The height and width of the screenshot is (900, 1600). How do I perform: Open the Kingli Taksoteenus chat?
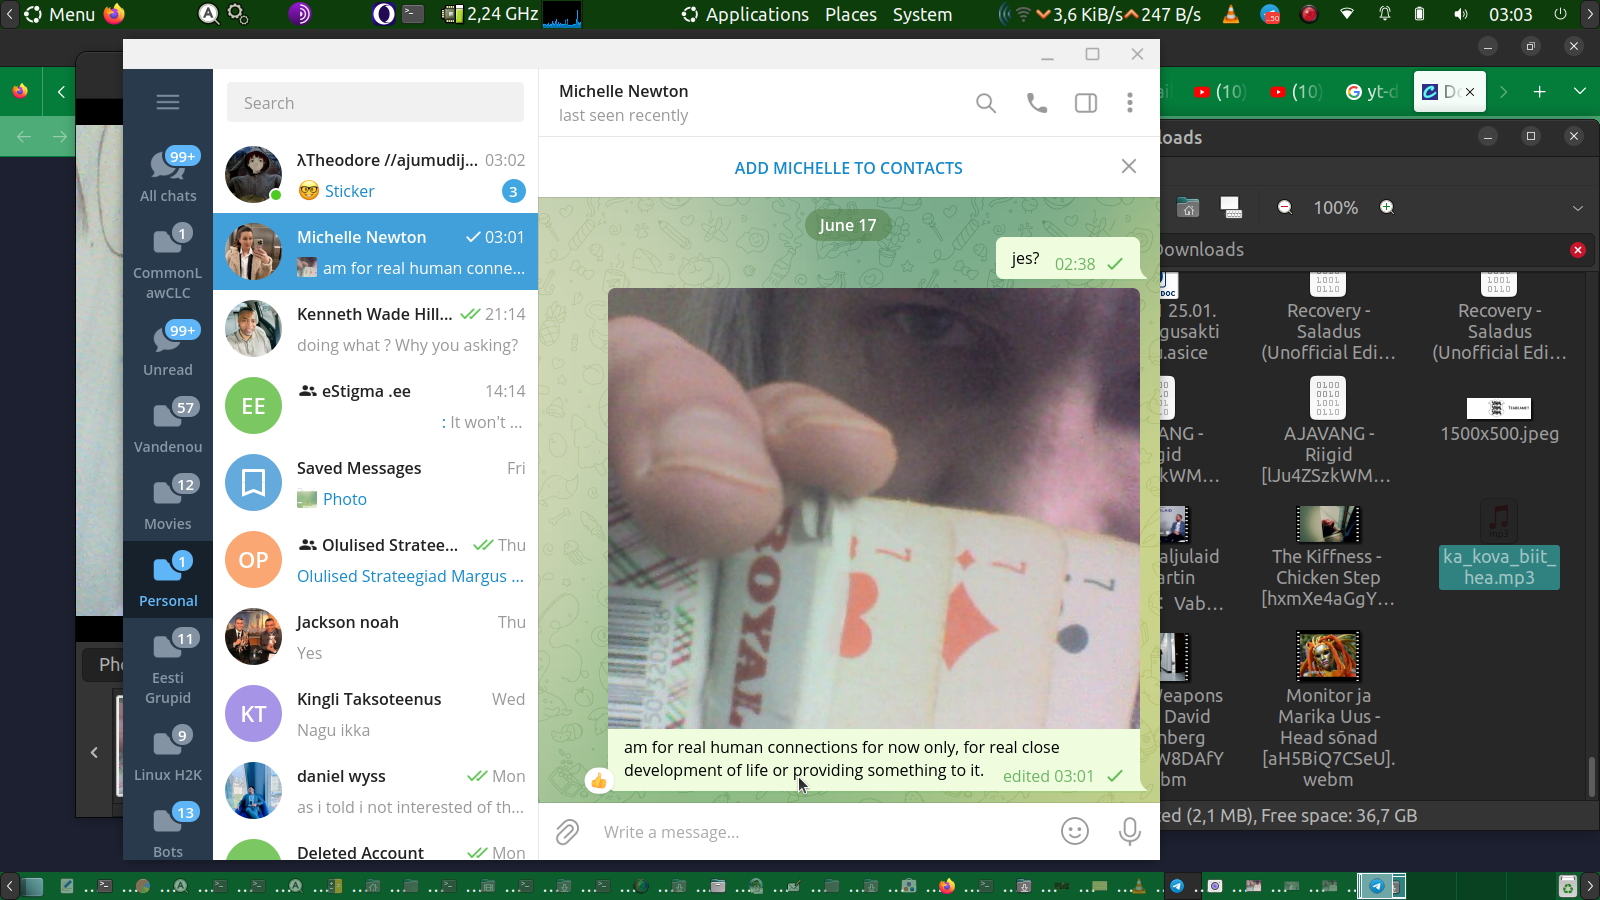tap(375, 714)
